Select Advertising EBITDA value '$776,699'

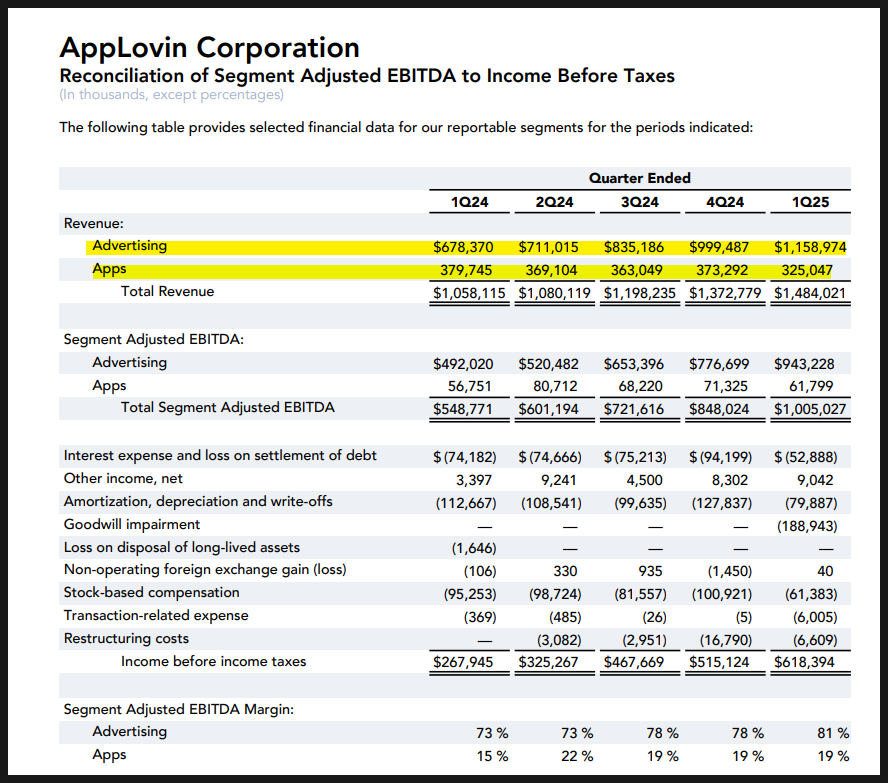pyautogui.click(x=719, y=364)
